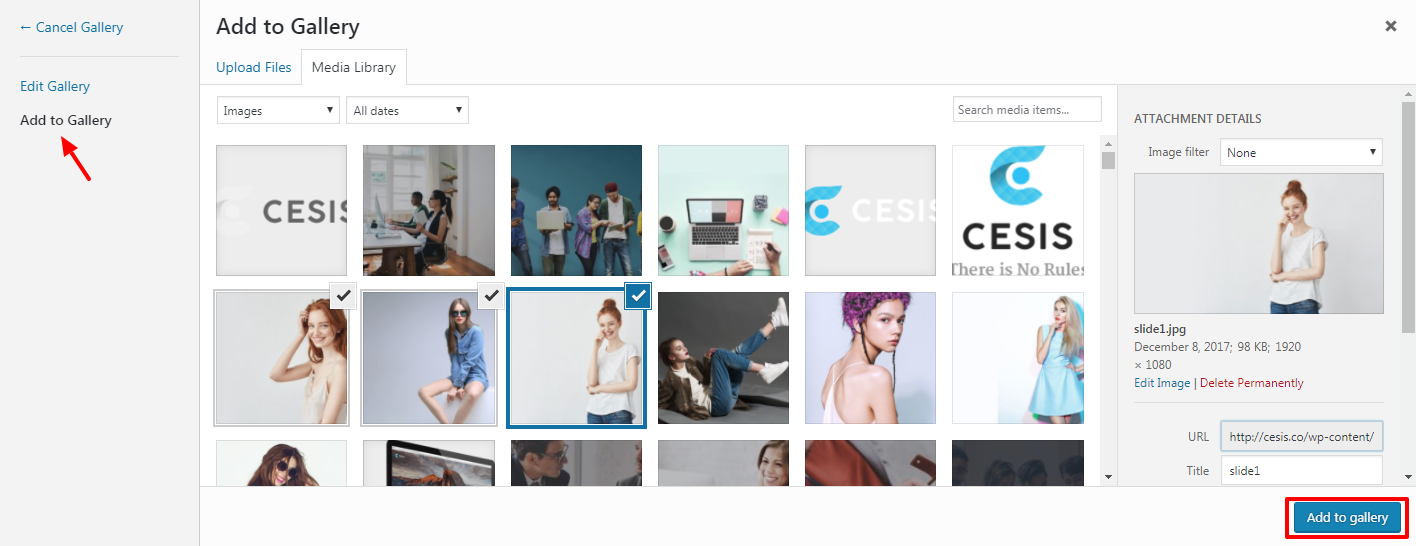Close the Add to Gallery dialog
The width and height of the screenshot is (1416, 546).
tap(1390, 27)
